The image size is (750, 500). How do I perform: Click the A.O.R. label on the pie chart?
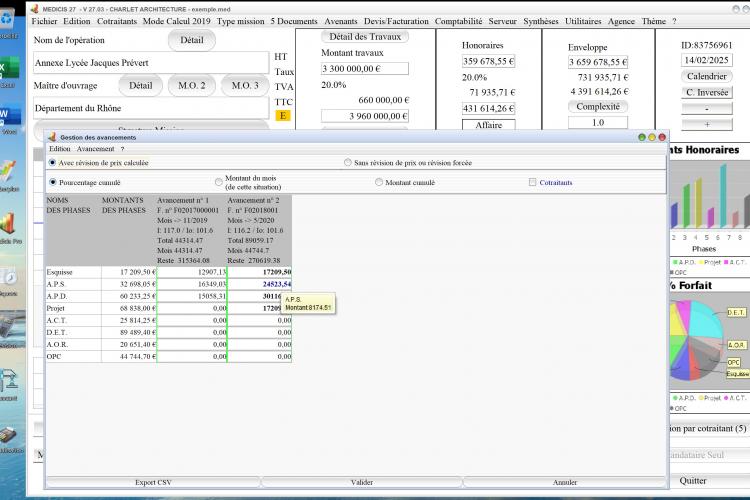click(736, 344)
